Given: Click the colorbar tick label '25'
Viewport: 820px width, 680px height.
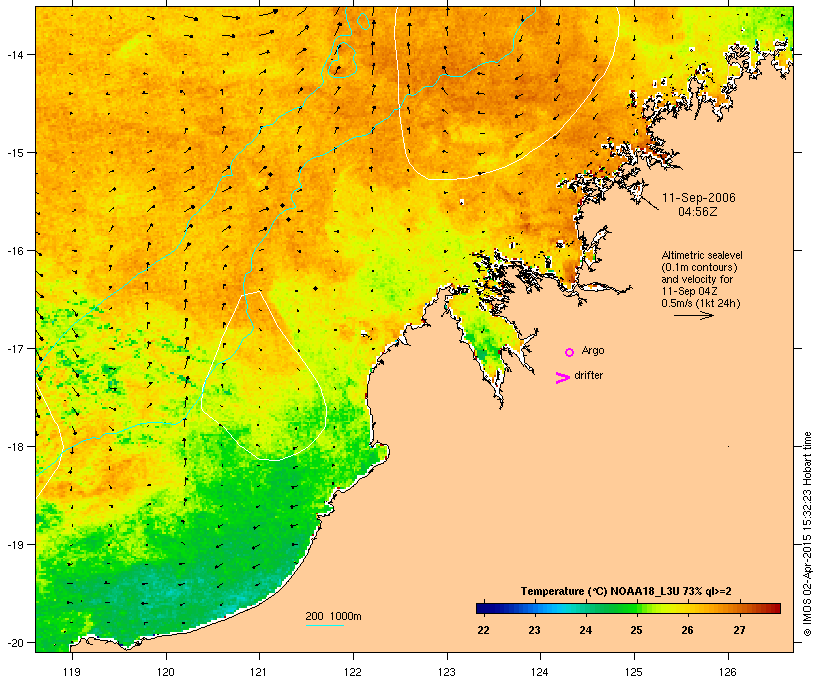Looking at the screenshot, I should (636, 630).
